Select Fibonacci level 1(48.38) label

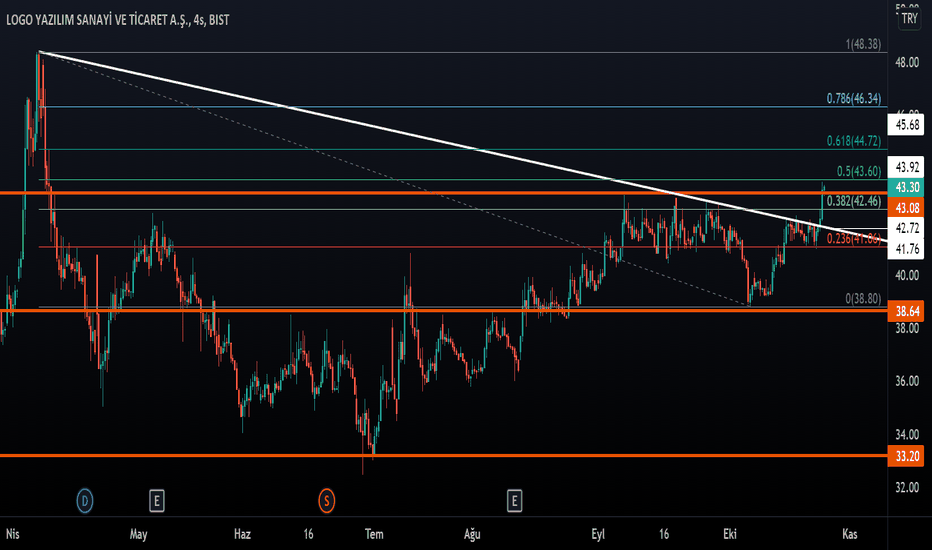863,44
